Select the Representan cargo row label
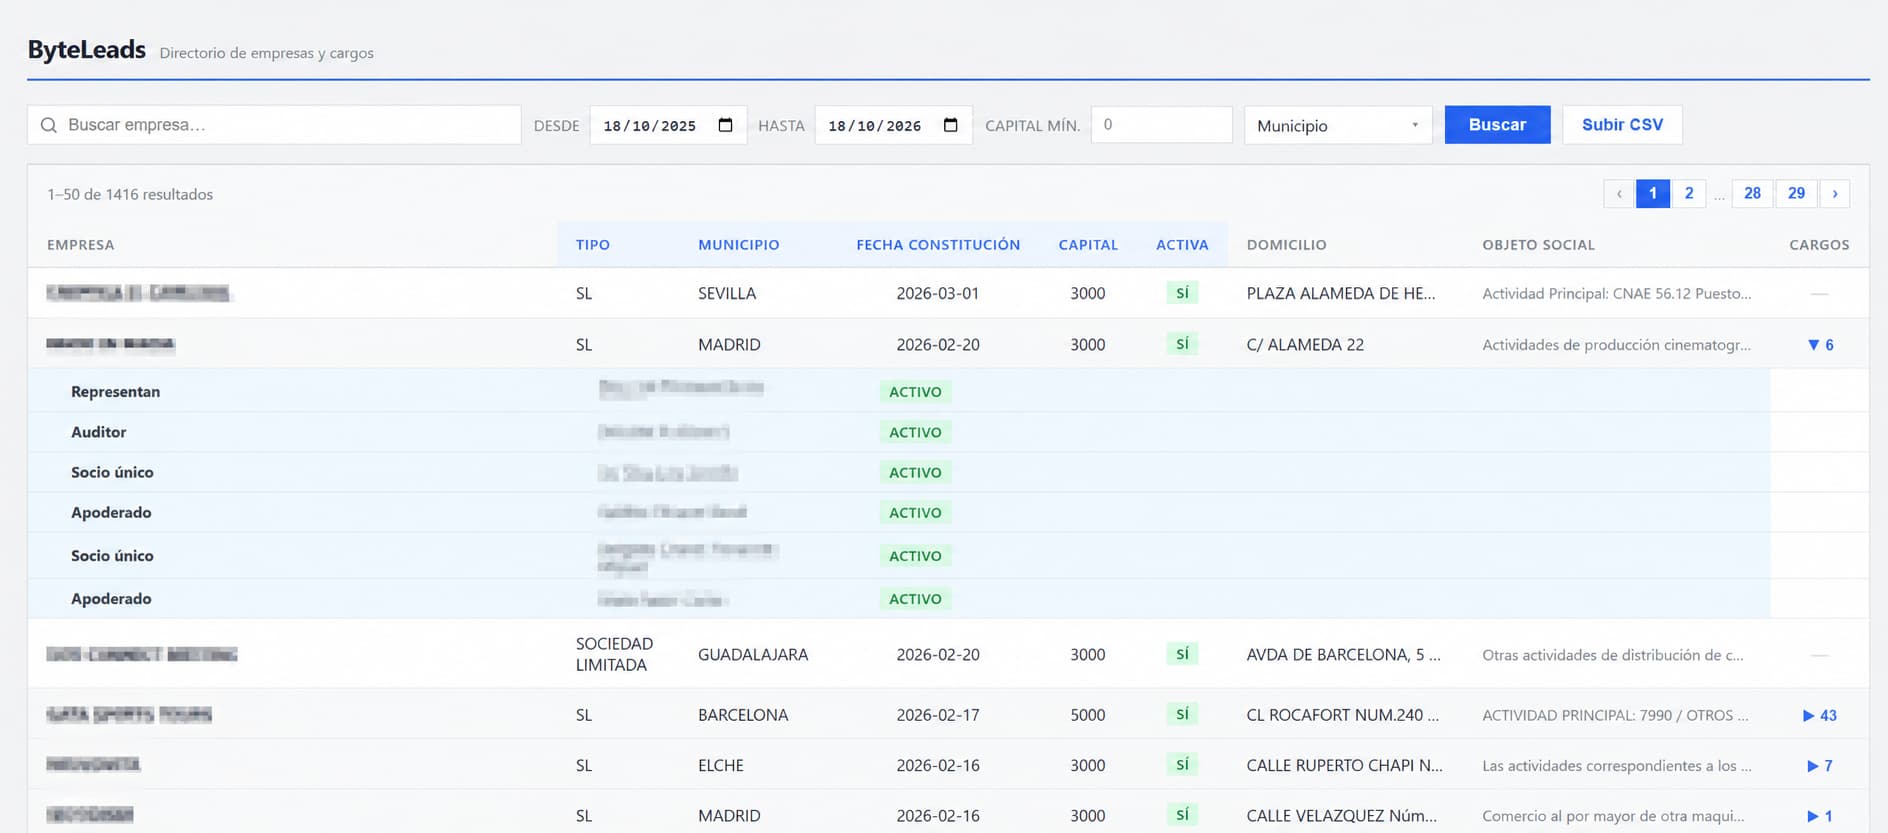 pyautogui.click(x=116, y=392)
